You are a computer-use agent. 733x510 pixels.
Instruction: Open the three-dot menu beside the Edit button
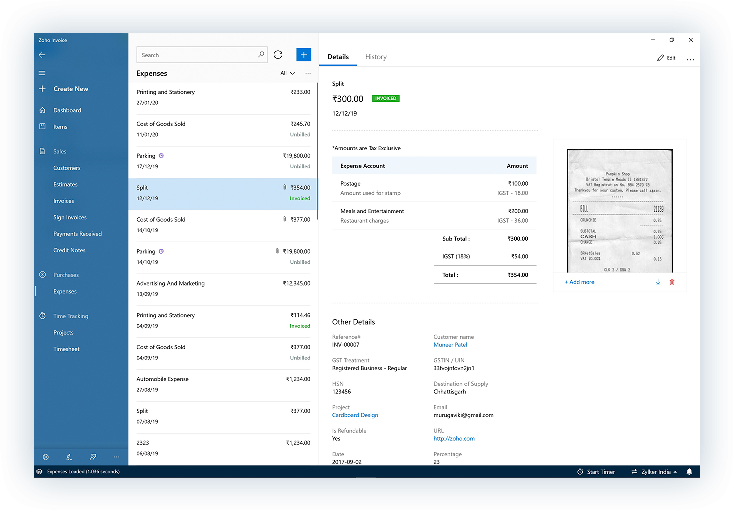tap(690, 58)
